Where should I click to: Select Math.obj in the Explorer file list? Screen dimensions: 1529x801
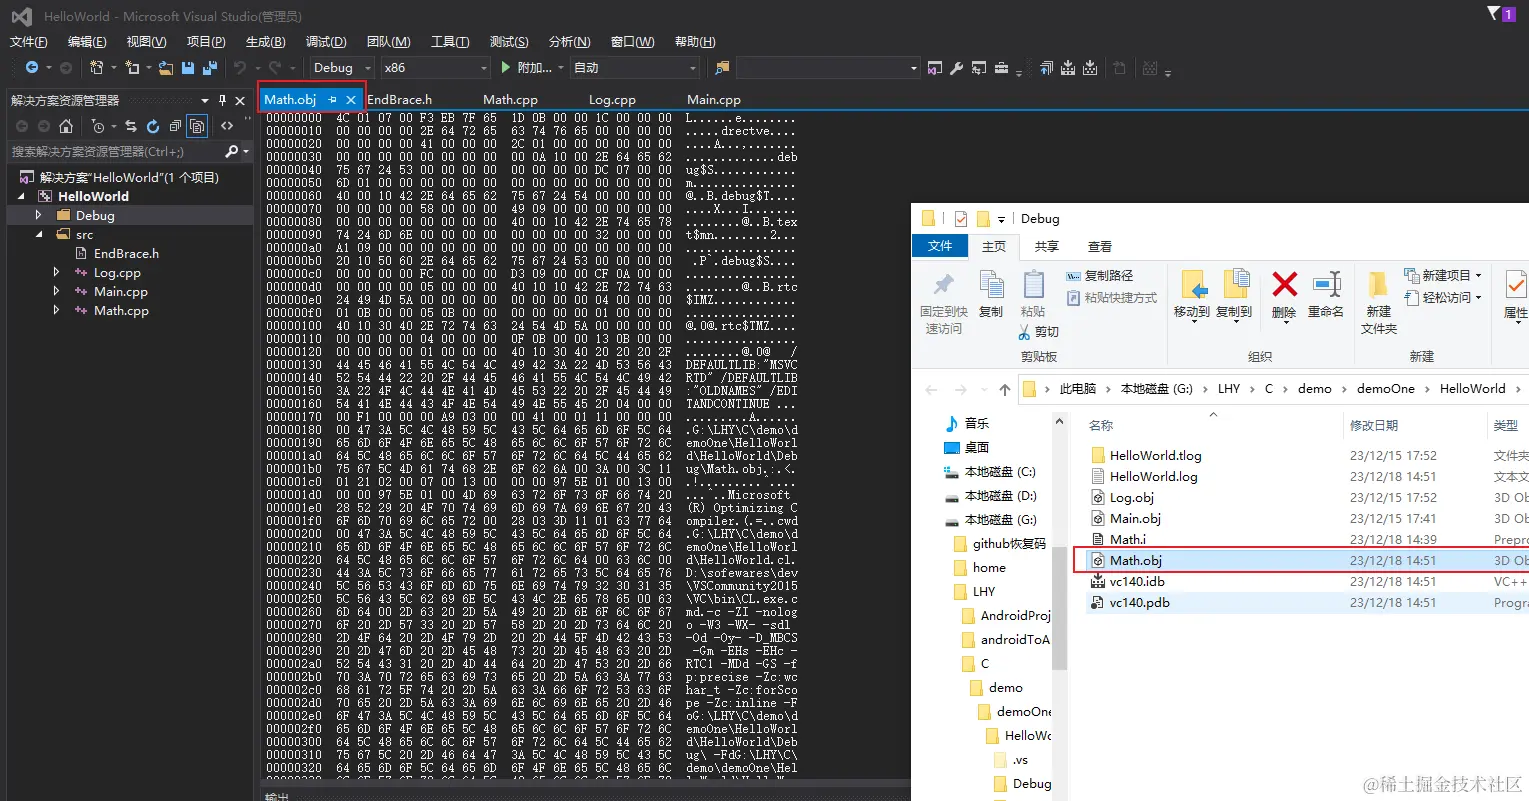point(1136,561)
